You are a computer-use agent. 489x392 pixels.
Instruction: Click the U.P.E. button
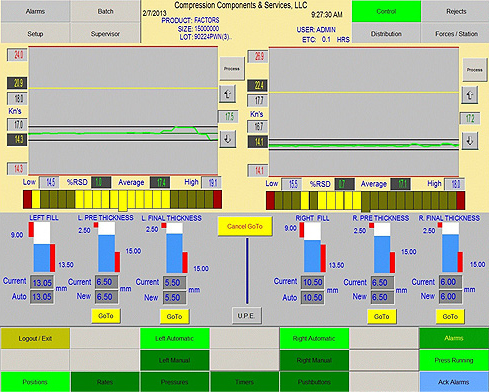coord(247,315)
